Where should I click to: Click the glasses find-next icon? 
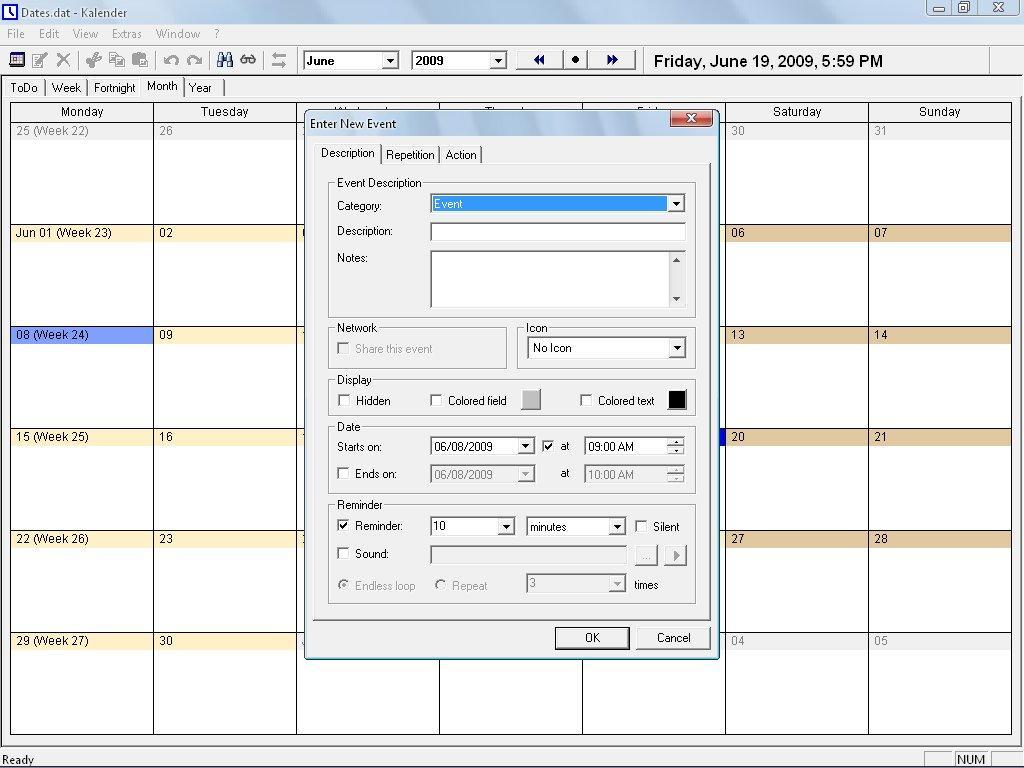click(248, 60)
